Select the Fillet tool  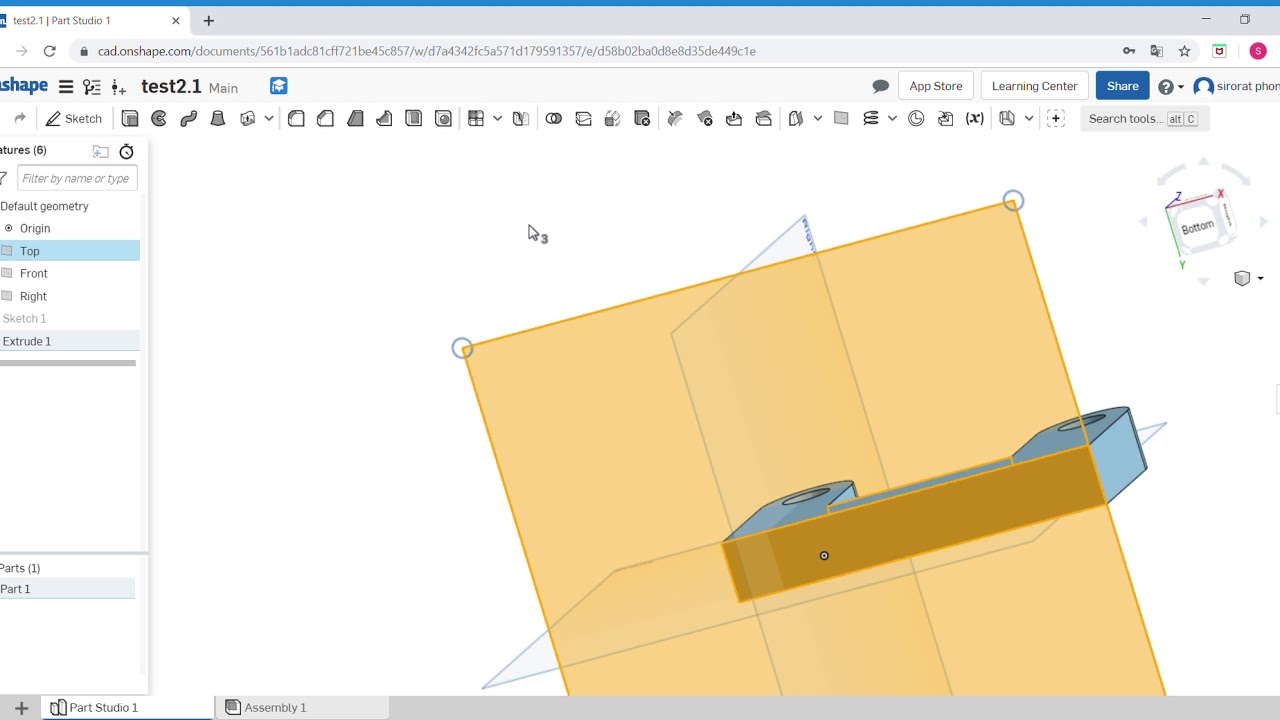pyautogui.click(x=296, y=119)
